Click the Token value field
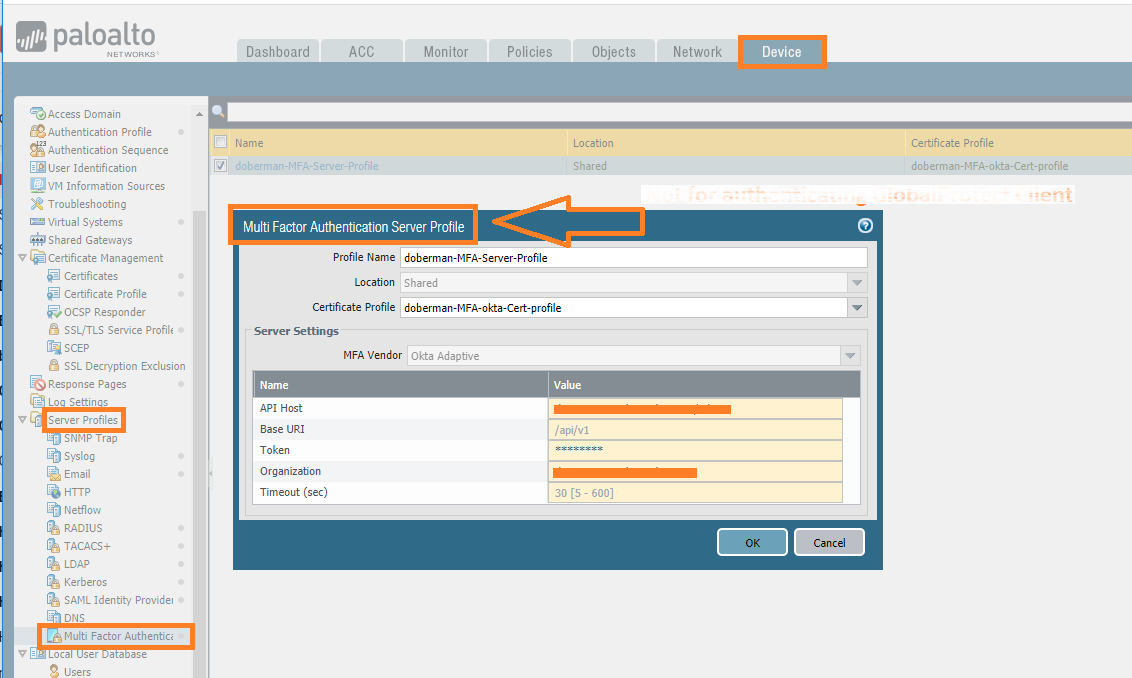 point(695,450)
